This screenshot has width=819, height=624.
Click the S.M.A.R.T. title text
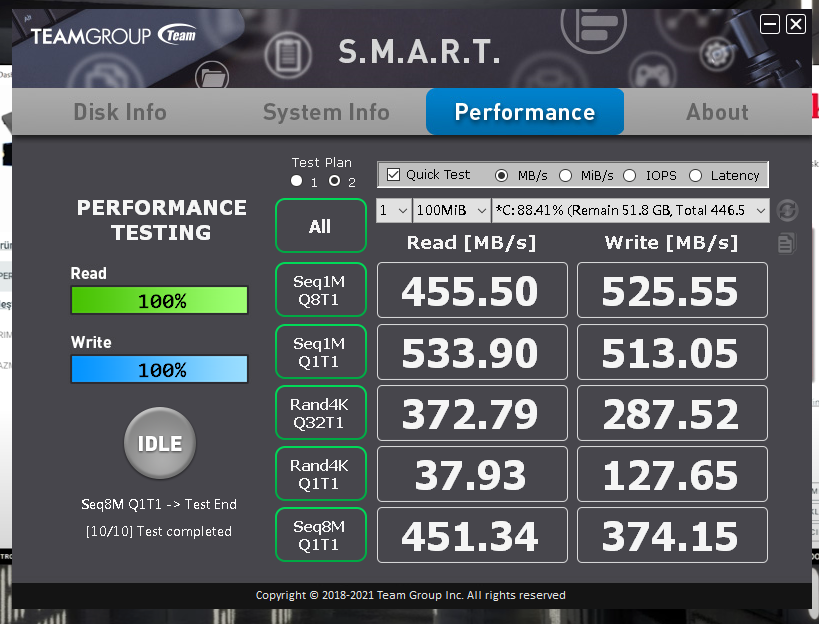pyautogui.click(x=419, y=52)
